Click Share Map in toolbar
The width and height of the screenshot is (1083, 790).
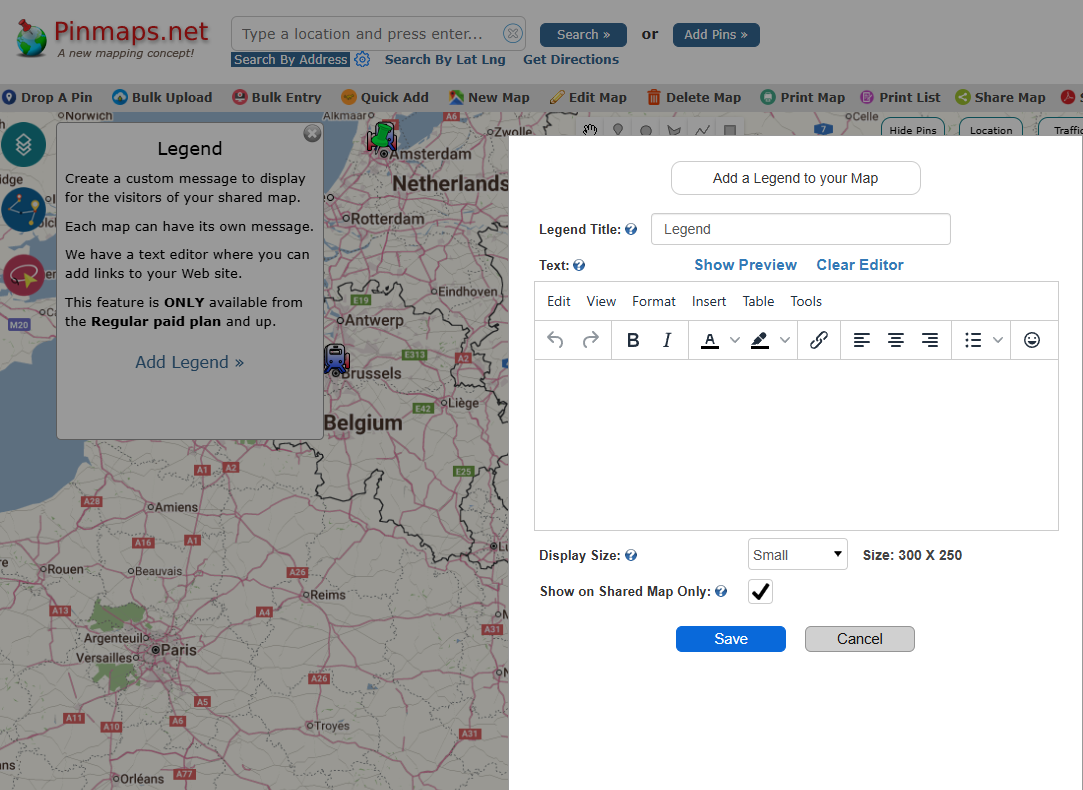pos(1000,97)
